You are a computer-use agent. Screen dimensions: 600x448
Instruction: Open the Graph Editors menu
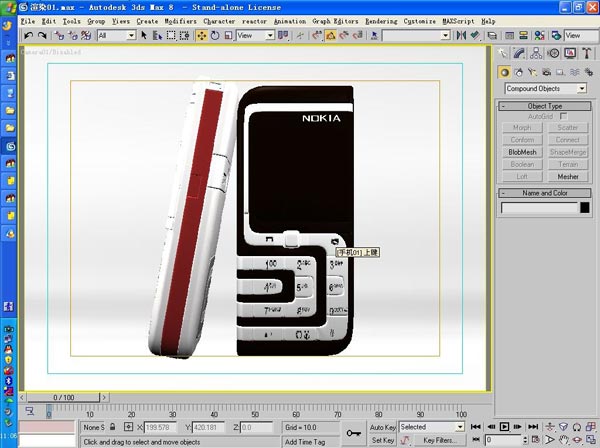(x=335, y=21)
